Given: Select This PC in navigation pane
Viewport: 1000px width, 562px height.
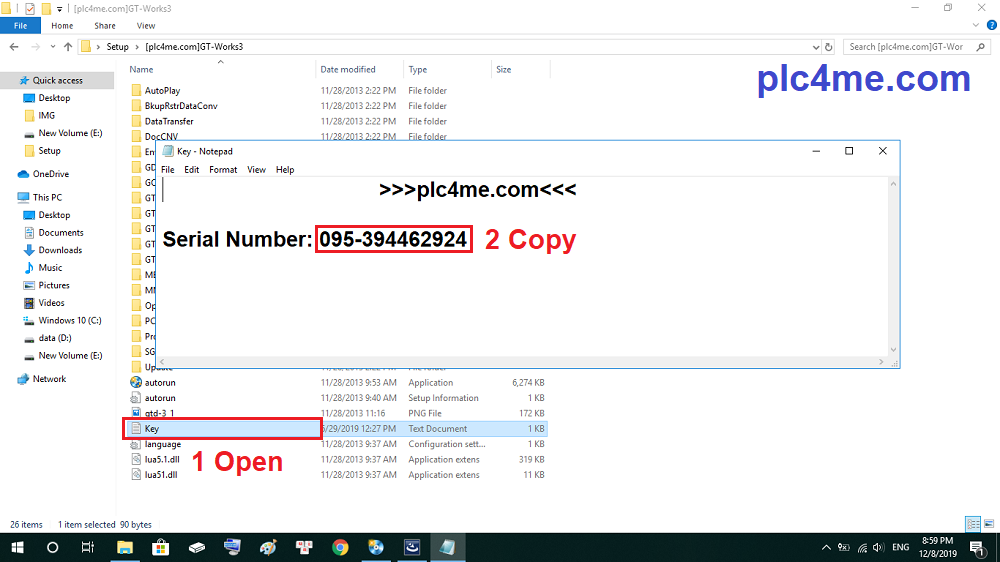Looking at the screenshot, I should pyautogui.click(x=47, y=198).
